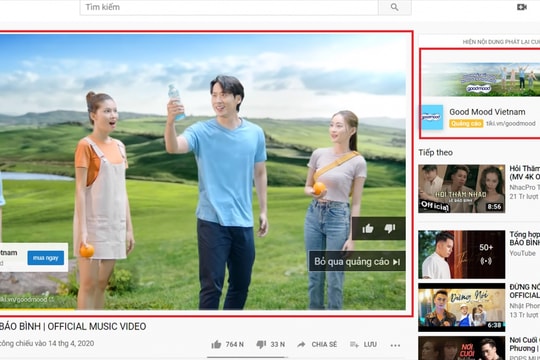
Task: Open the three-dot more actions menu
Action: (x=395, y=345)
